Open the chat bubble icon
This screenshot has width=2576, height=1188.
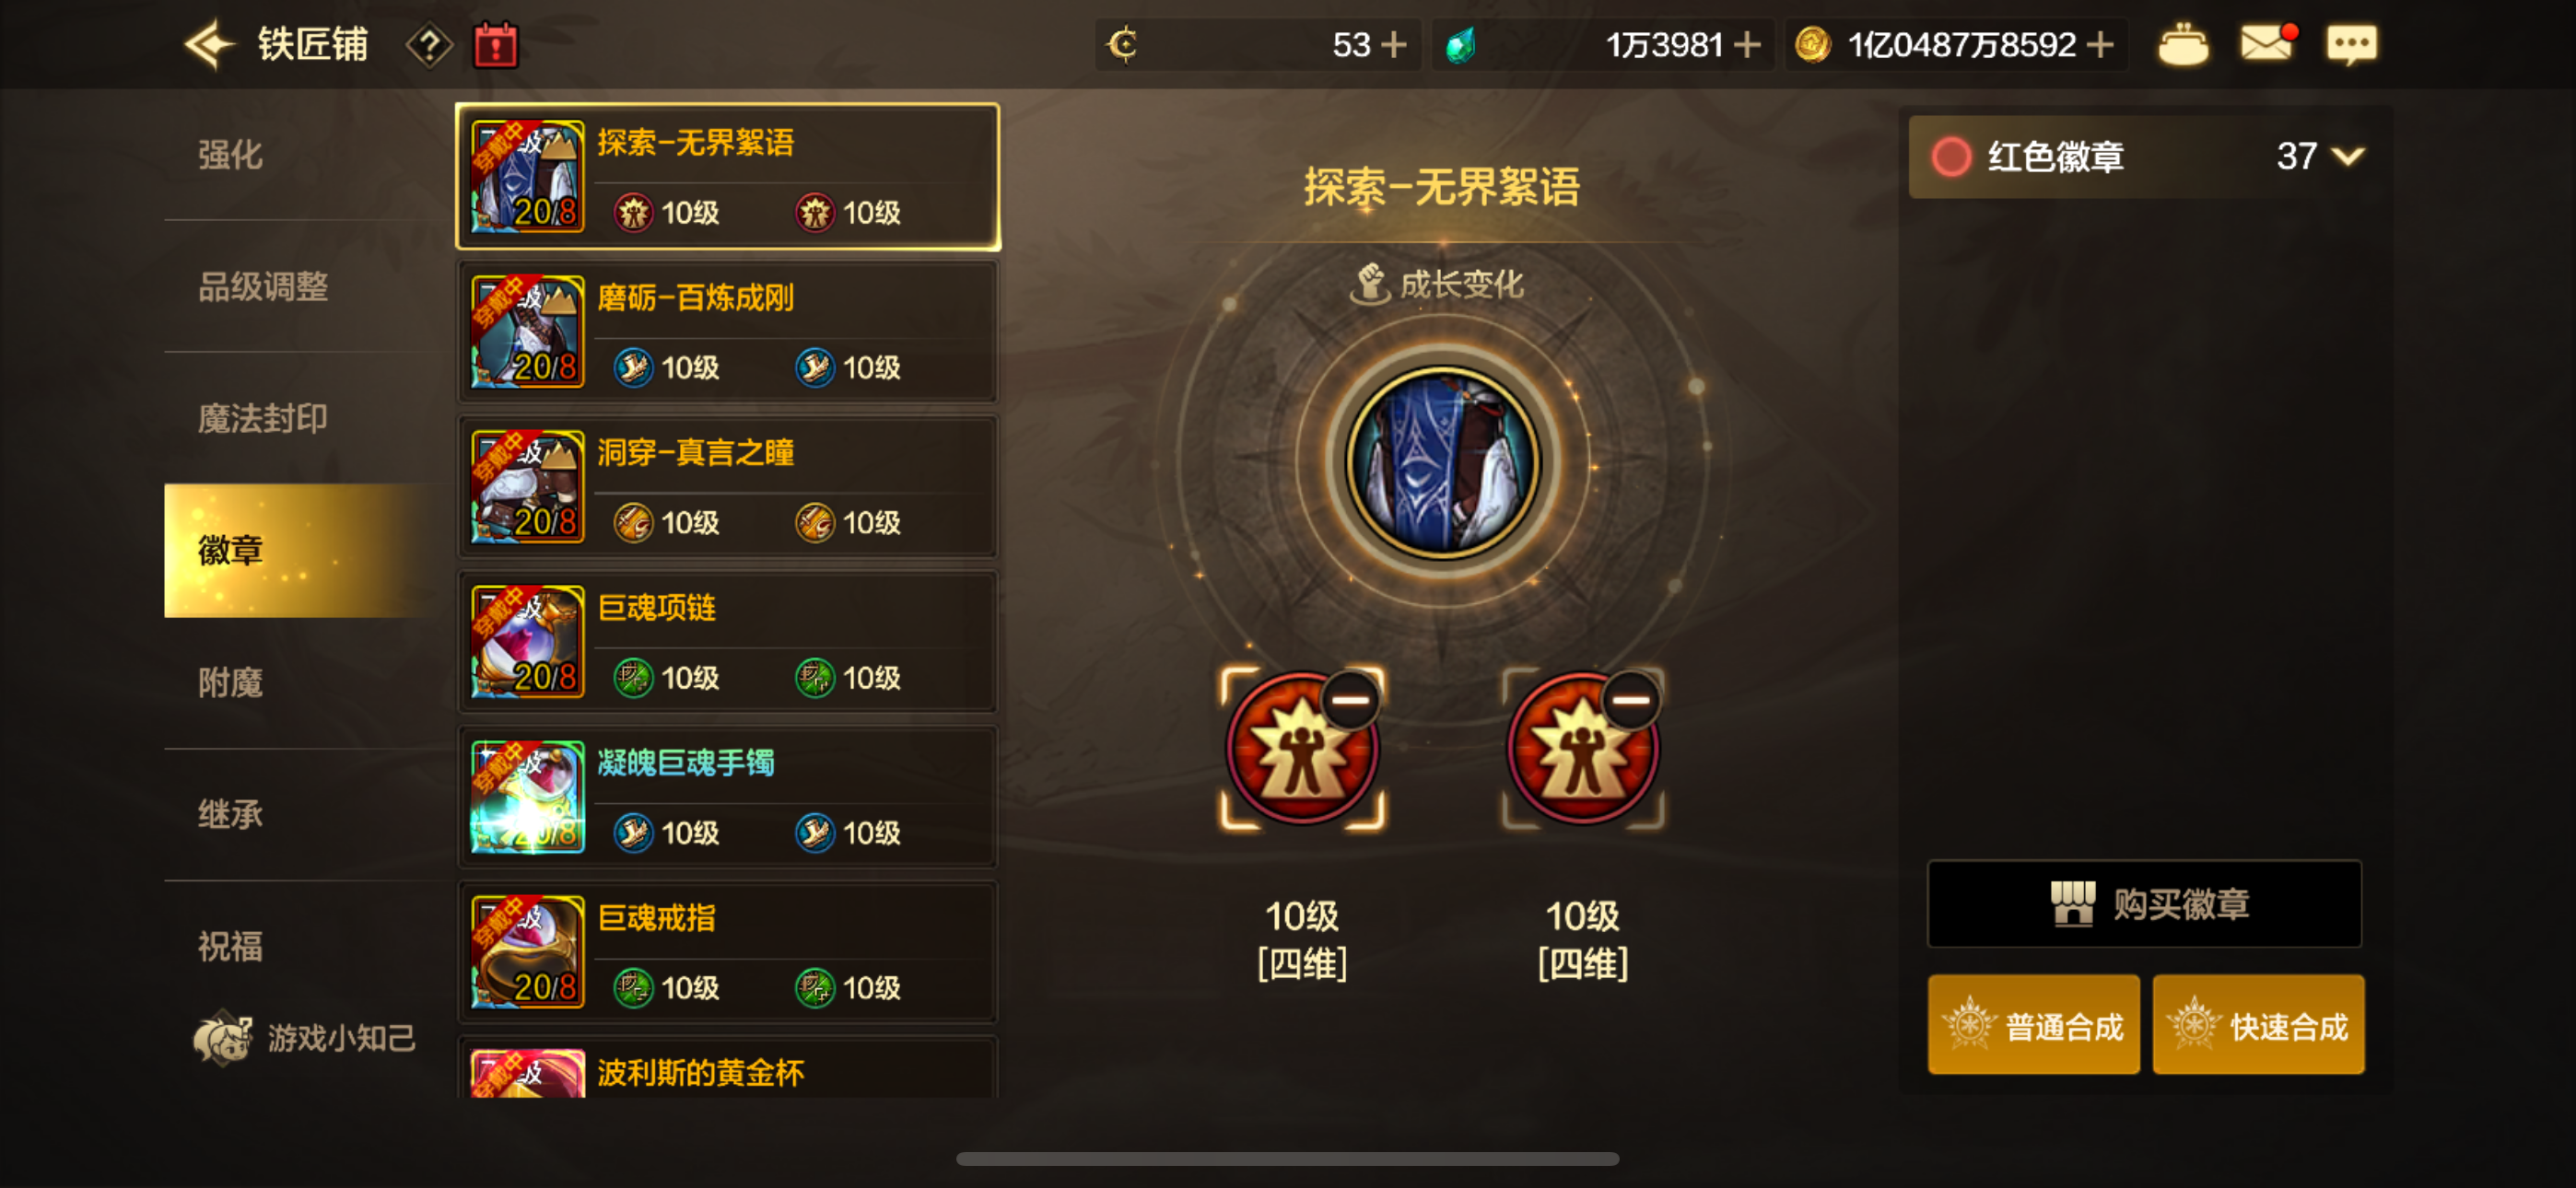[2351, 45]
